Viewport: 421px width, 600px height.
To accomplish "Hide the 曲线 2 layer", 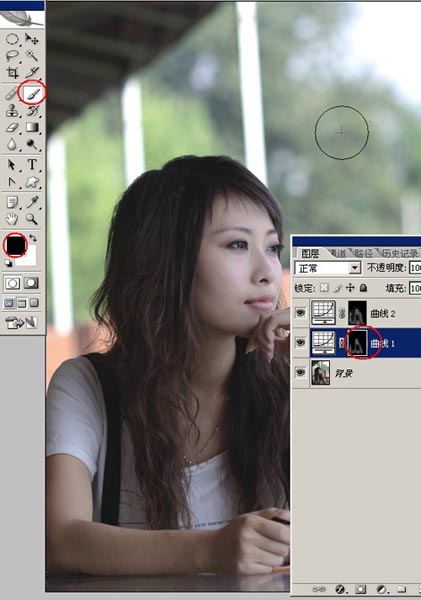I will 300,313.
